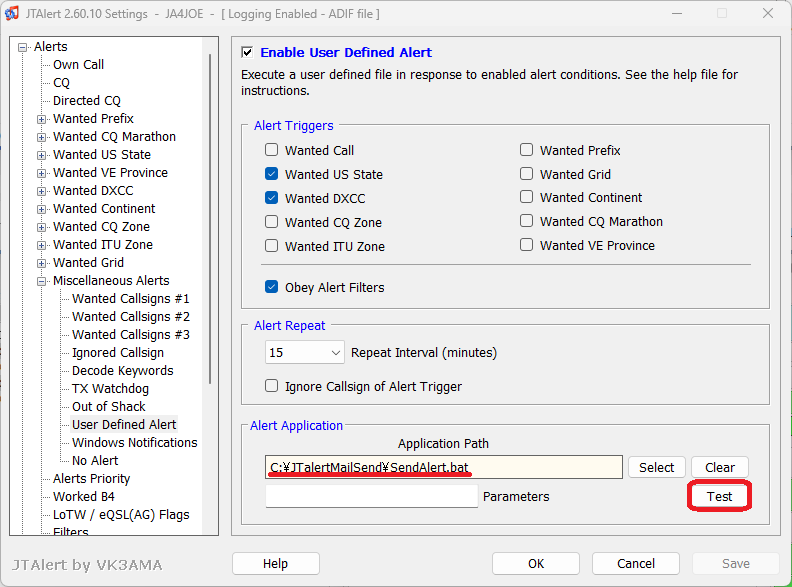The height and width of the screenshot is (587, 792).
Task: Toggle Enable User Defined Alert checkbox
Action: [247, 53]
